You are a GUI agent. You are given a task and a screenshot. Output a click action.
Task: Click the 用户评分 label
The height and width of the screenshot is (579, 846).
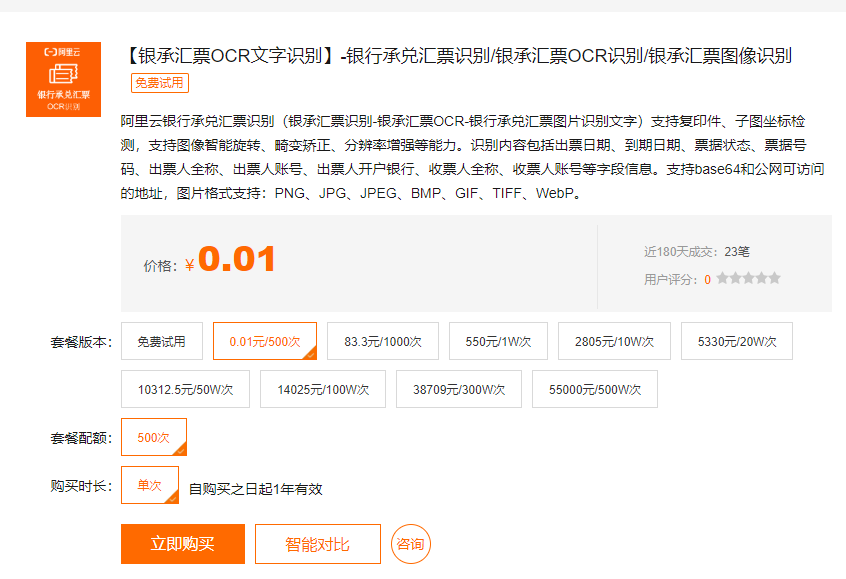point(671,280)
